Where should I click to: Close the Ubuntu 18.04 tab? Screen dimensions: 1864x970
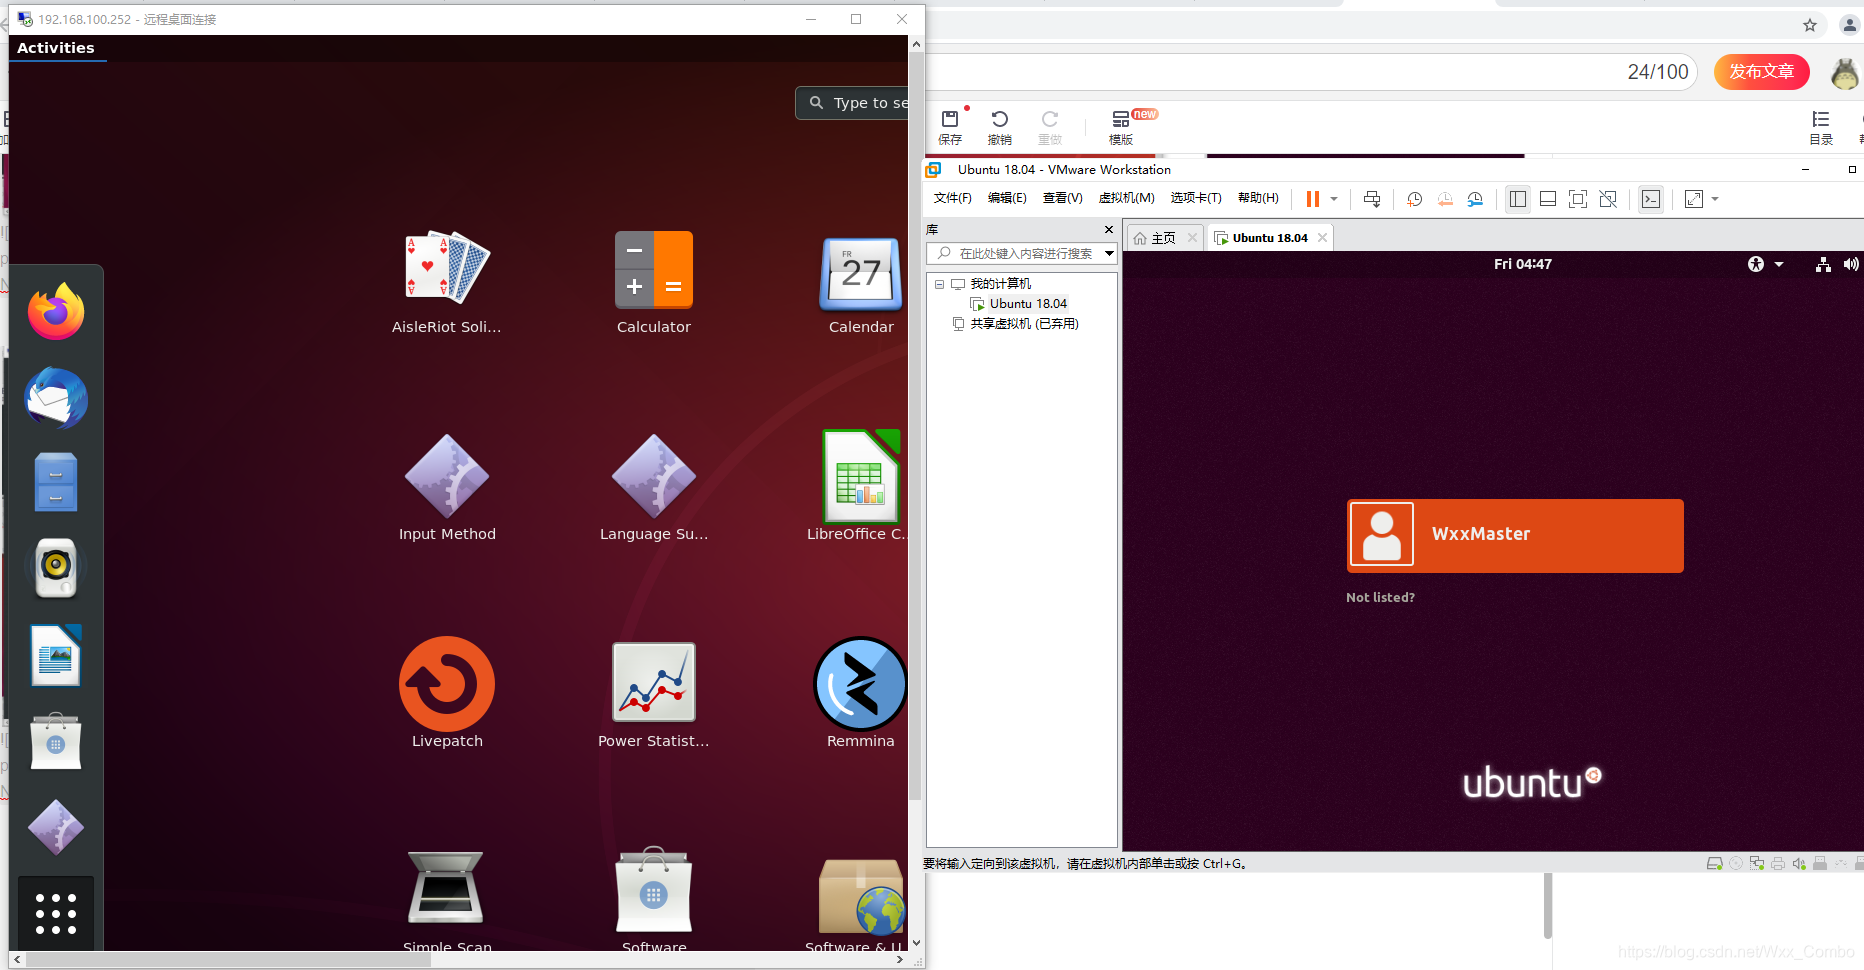[1322, 237]
